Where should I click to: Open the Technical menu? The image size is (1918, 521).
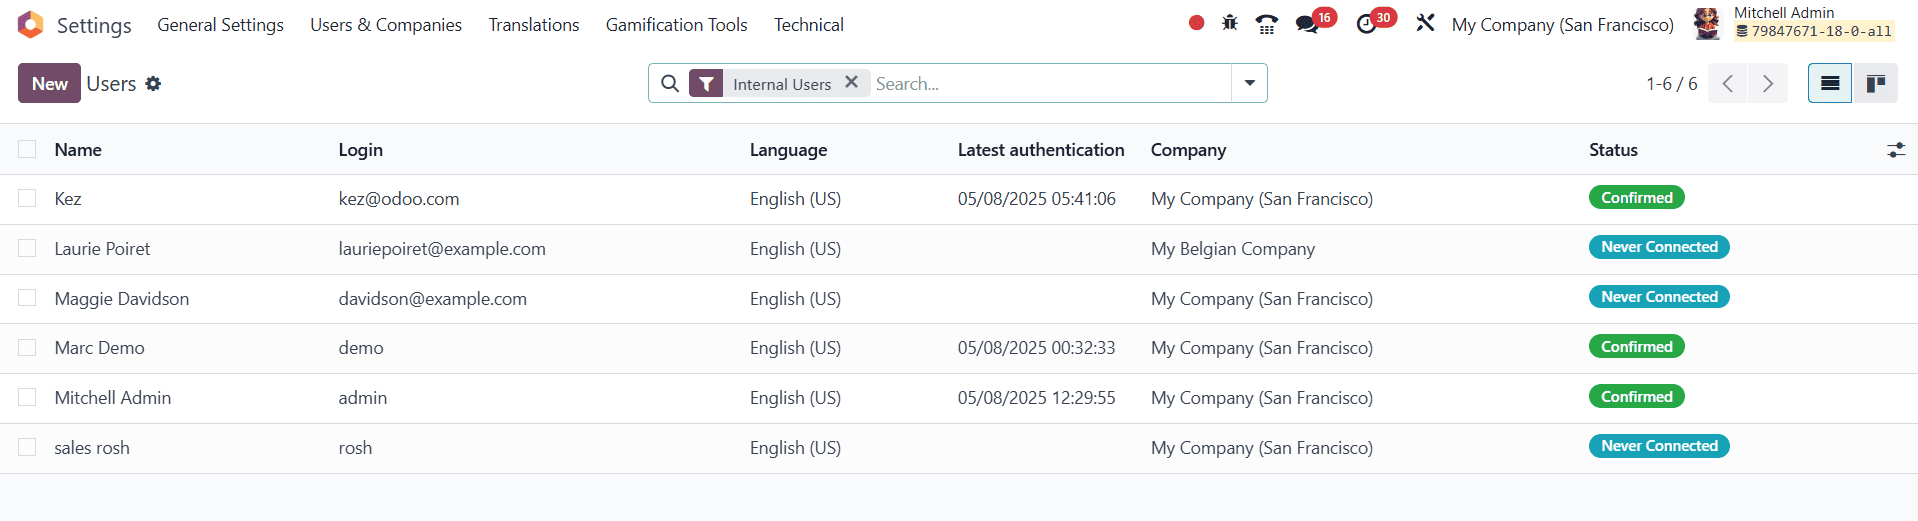809,25
